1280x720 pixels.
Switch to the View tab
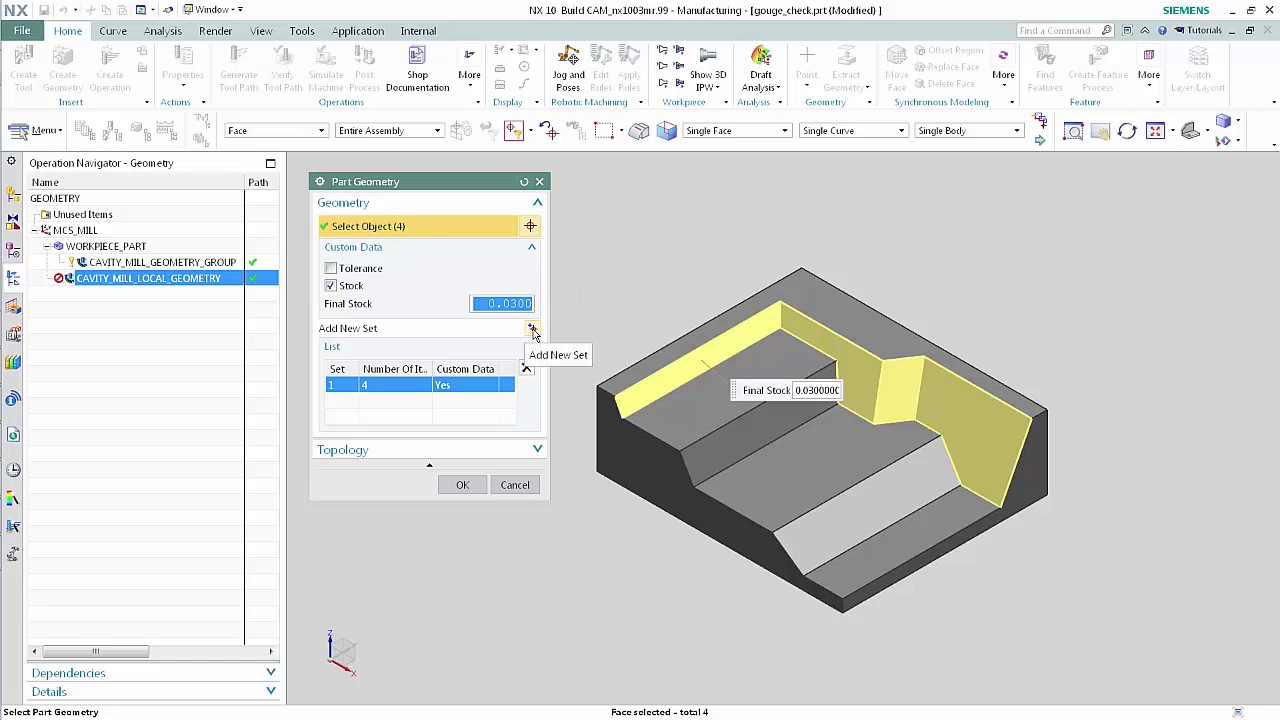[261, 31]
